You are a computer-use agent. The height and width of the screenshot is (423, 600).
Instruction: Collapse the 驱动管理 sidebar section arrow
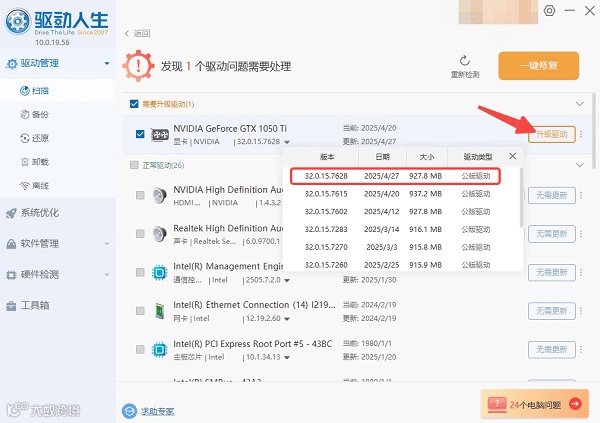click(x=107, y=64)
